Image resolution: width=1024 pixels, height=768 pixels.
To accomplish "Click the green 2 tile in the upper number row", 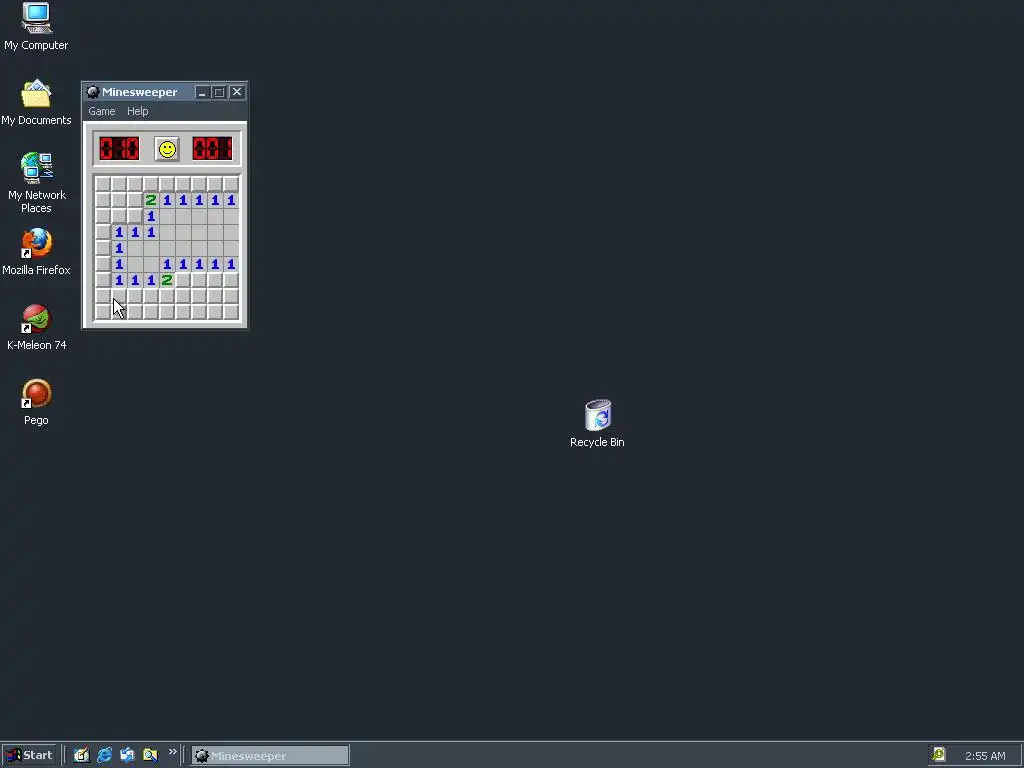I will (x=151, y=200).
